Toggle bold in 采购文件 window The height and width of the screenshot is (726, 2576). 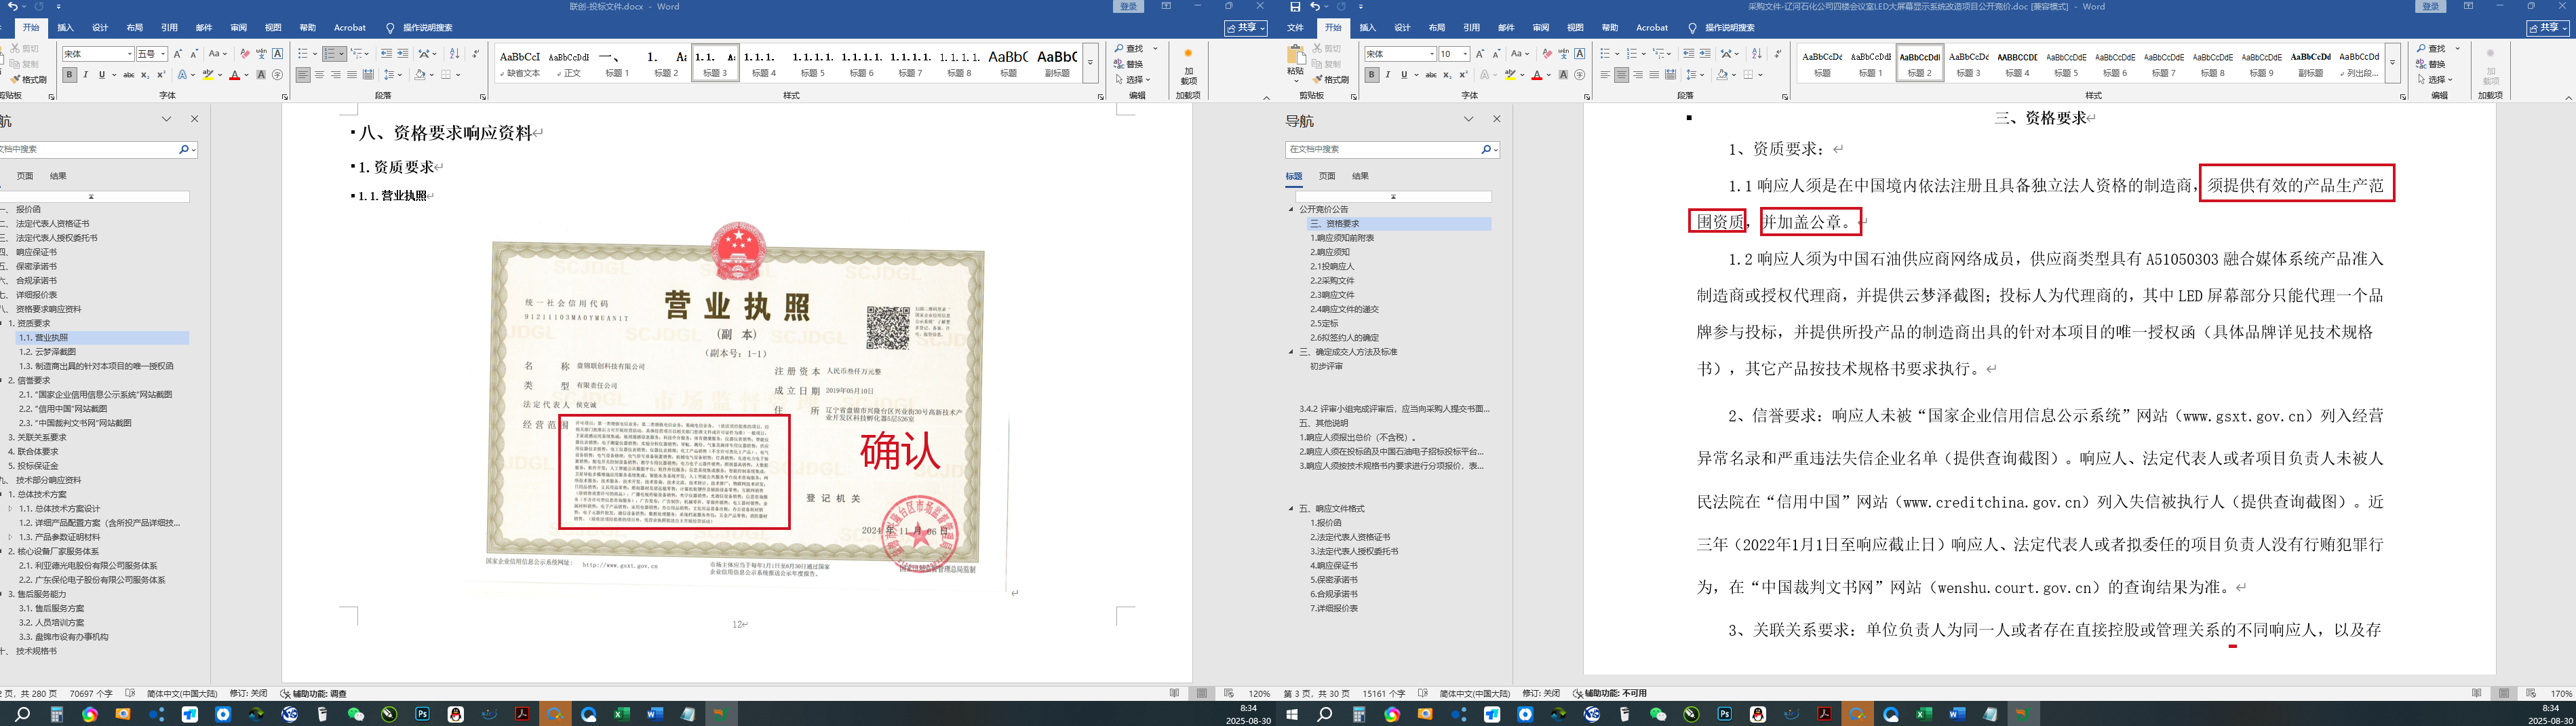(1371, 75)
